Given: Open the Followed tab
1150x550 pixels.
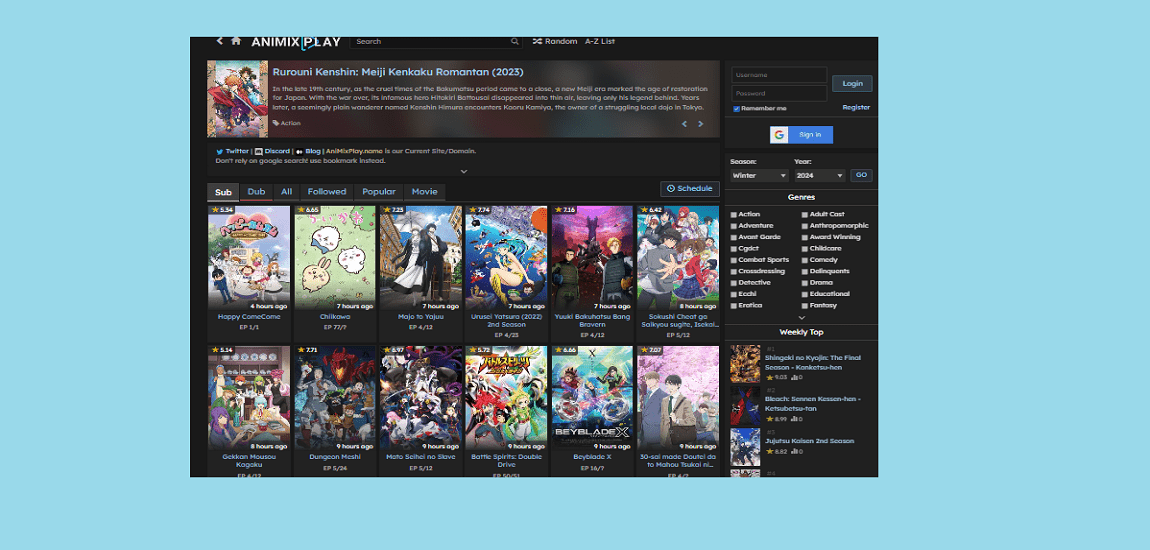Looking at the screenshot, I should point(326,192).
